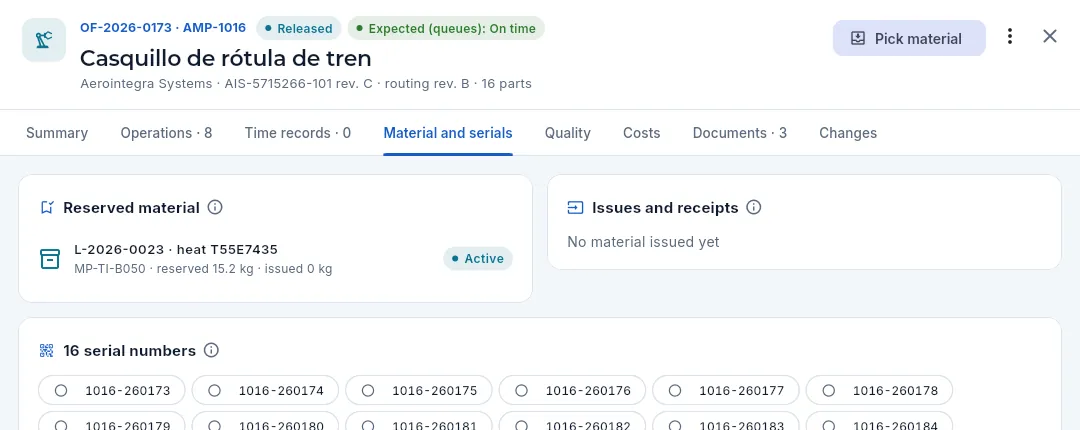1080x430 pixels.
Task: Click the Active status badge
Action: point(477,259)
